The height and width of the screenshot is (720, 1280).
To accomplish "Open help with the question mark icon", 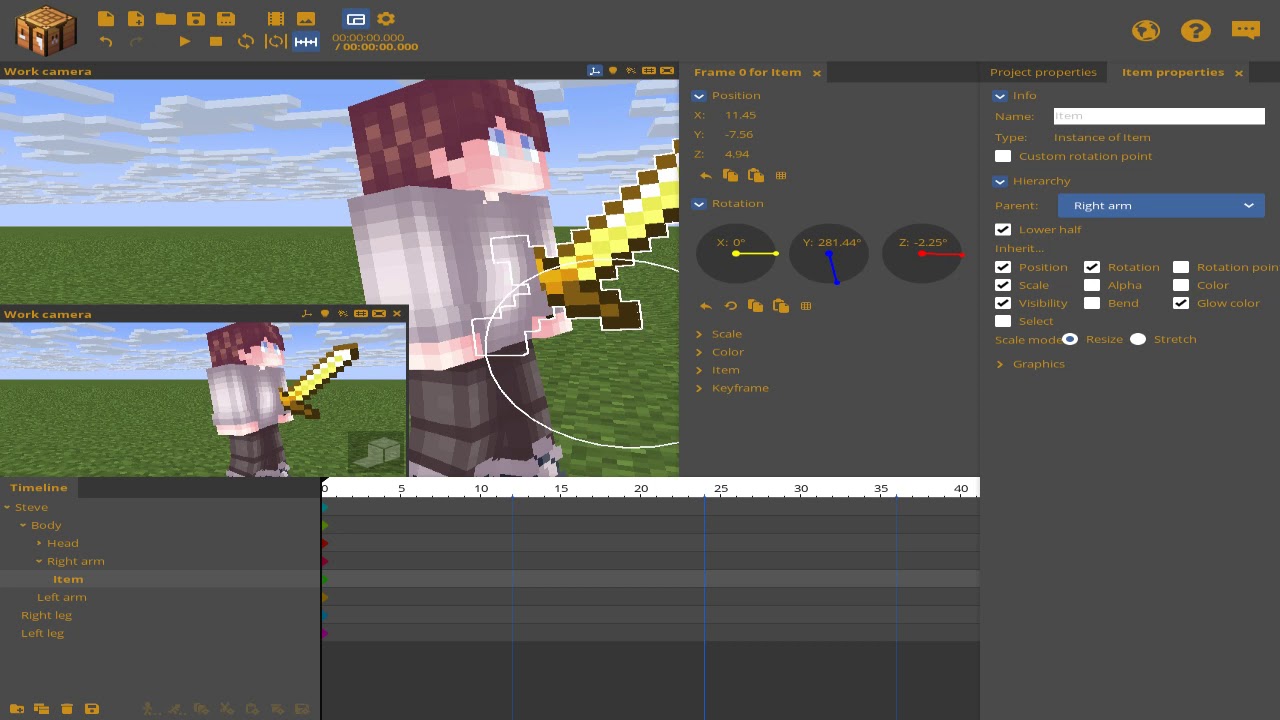I will point(1196,30).
